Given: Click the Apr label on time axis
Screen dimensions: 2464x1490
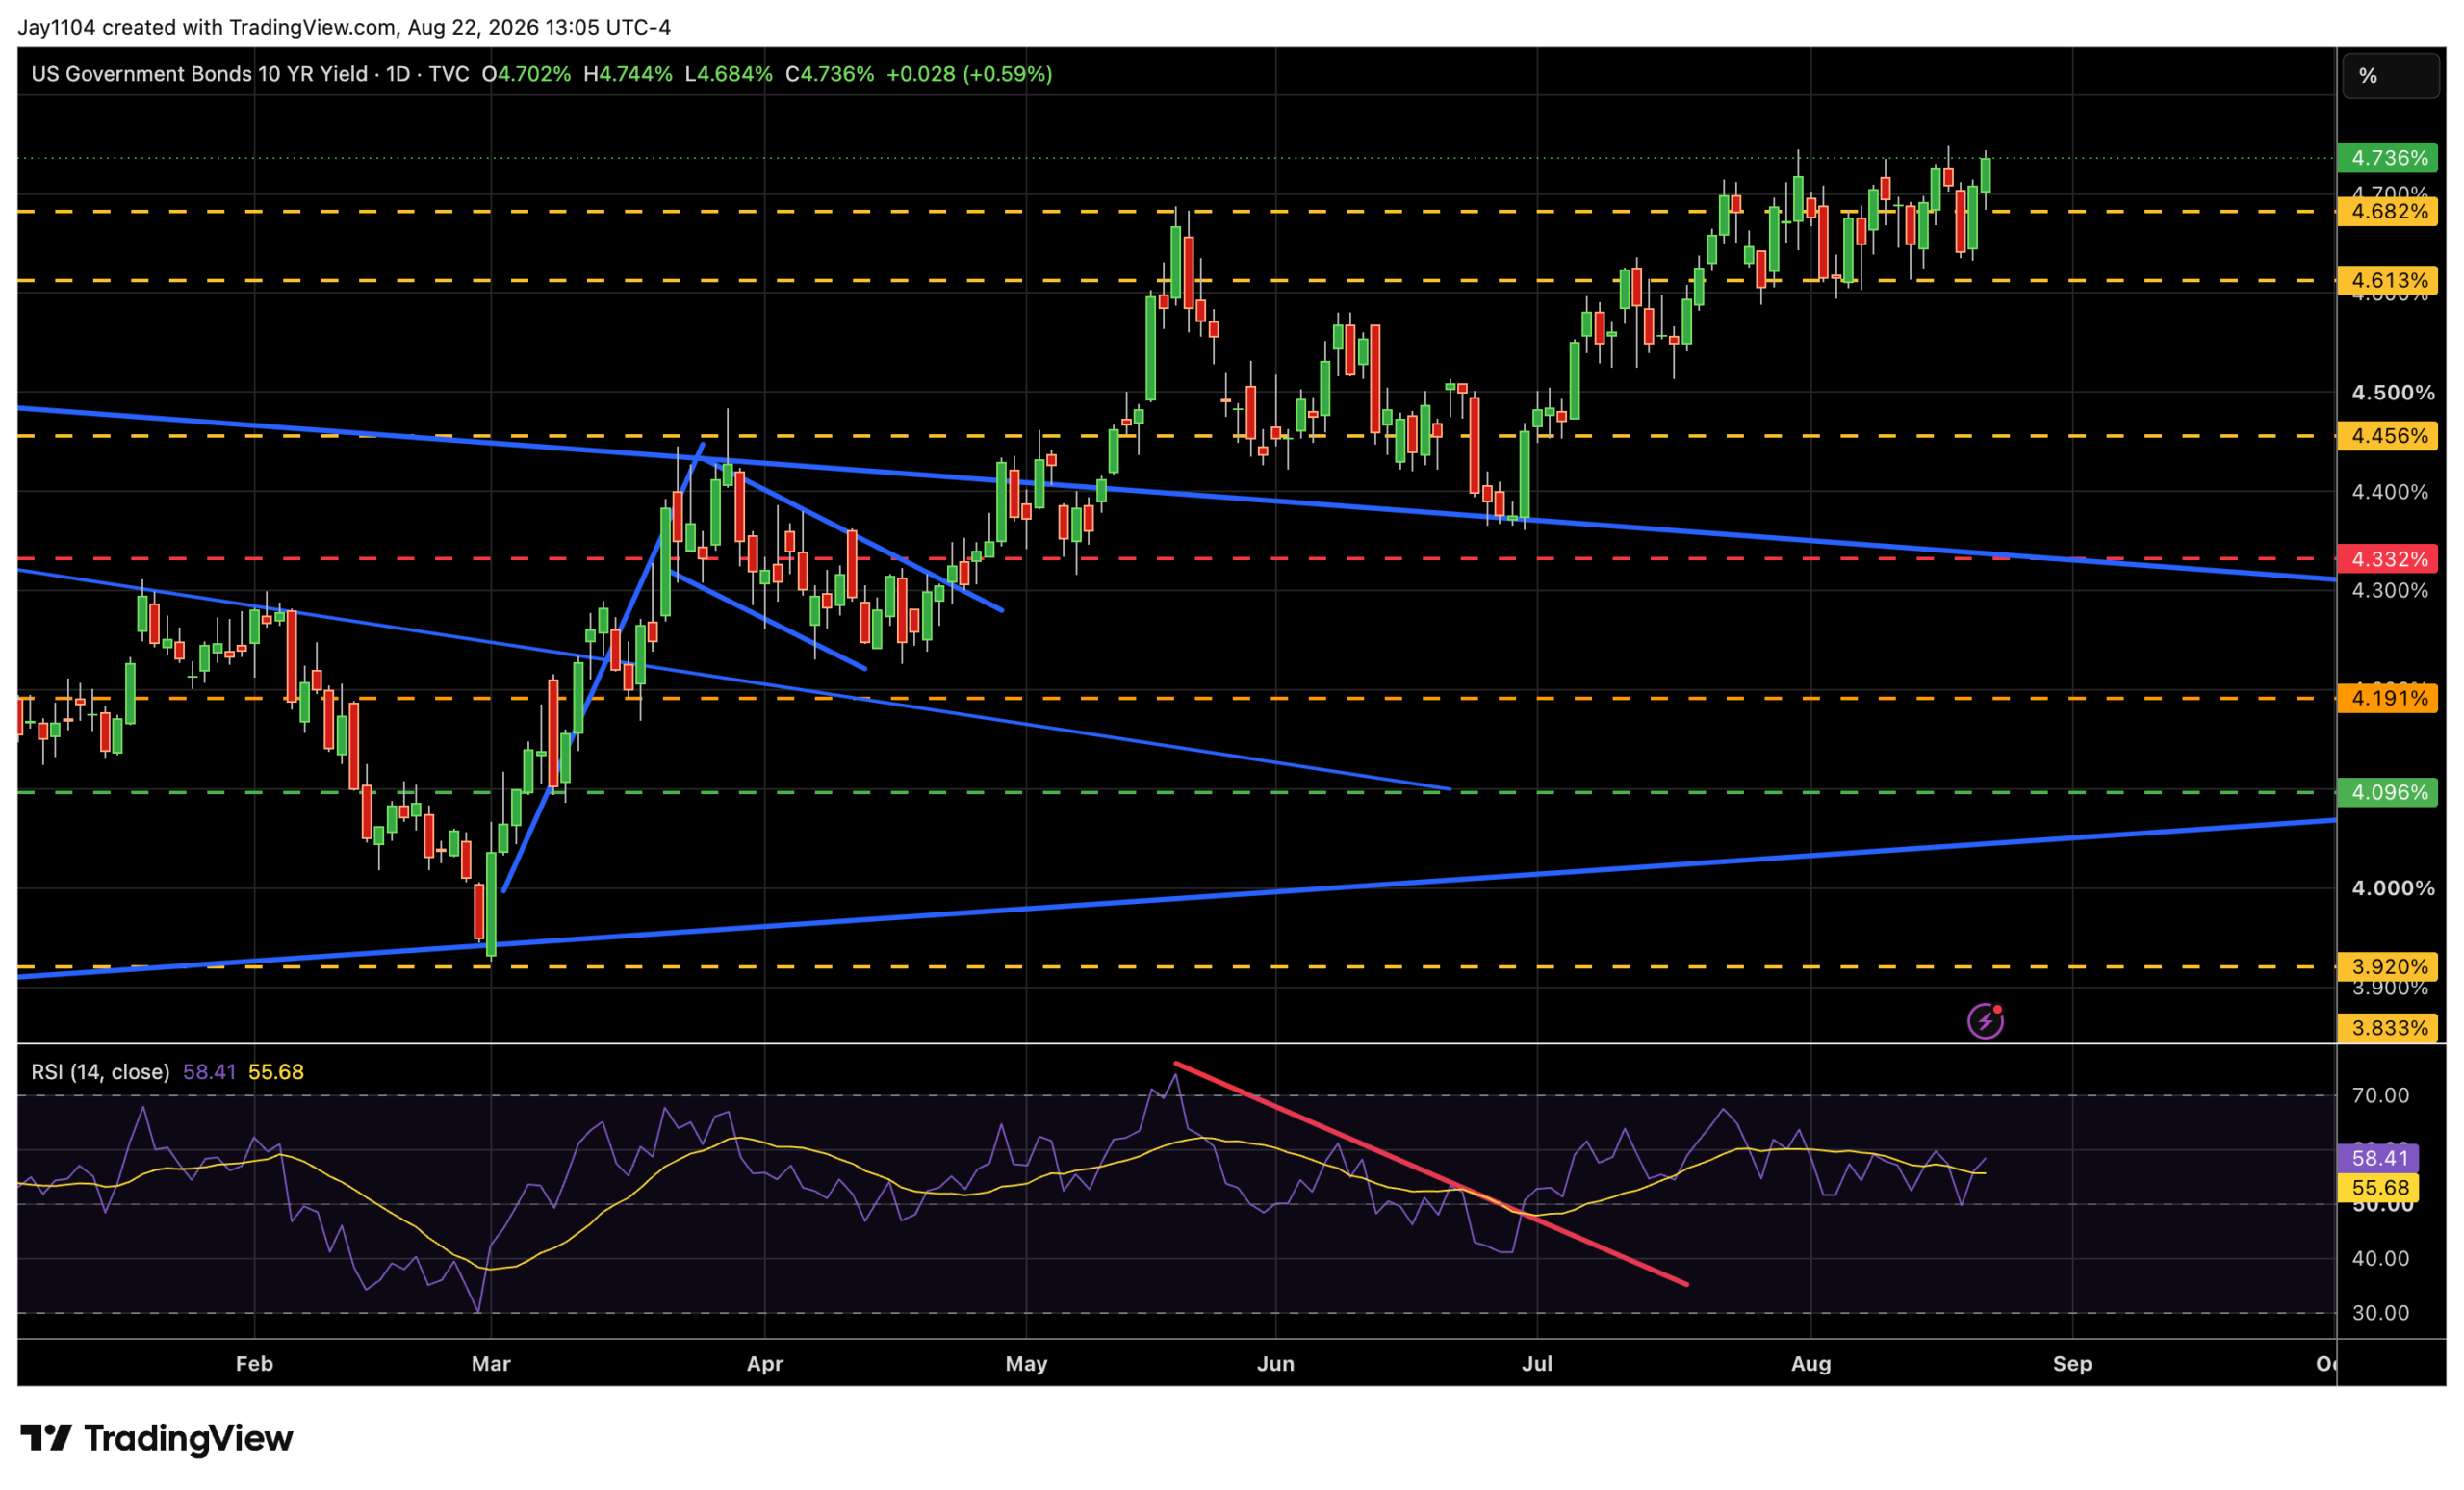Looking at the screenshot, I should [765, 1364].
